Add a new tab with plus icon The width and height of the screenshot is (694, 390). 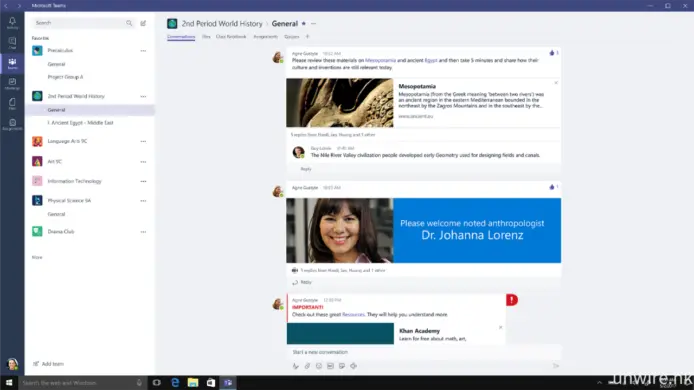pos(308,37)
